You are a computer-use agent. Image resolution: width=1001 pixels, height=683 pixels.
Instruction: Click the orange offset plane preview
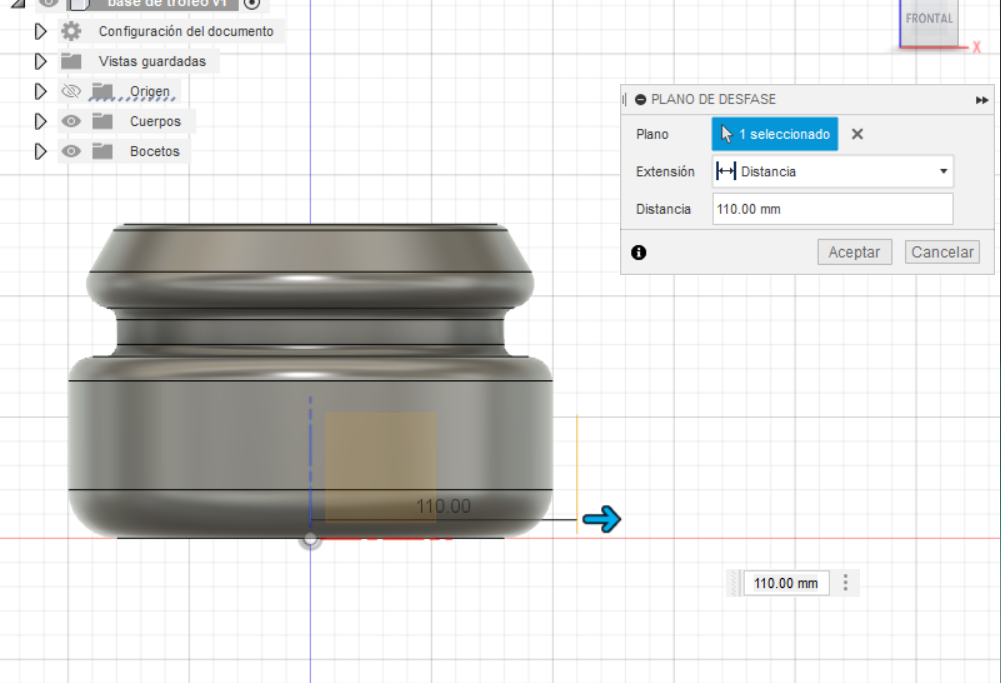click(x=381, y=467)
